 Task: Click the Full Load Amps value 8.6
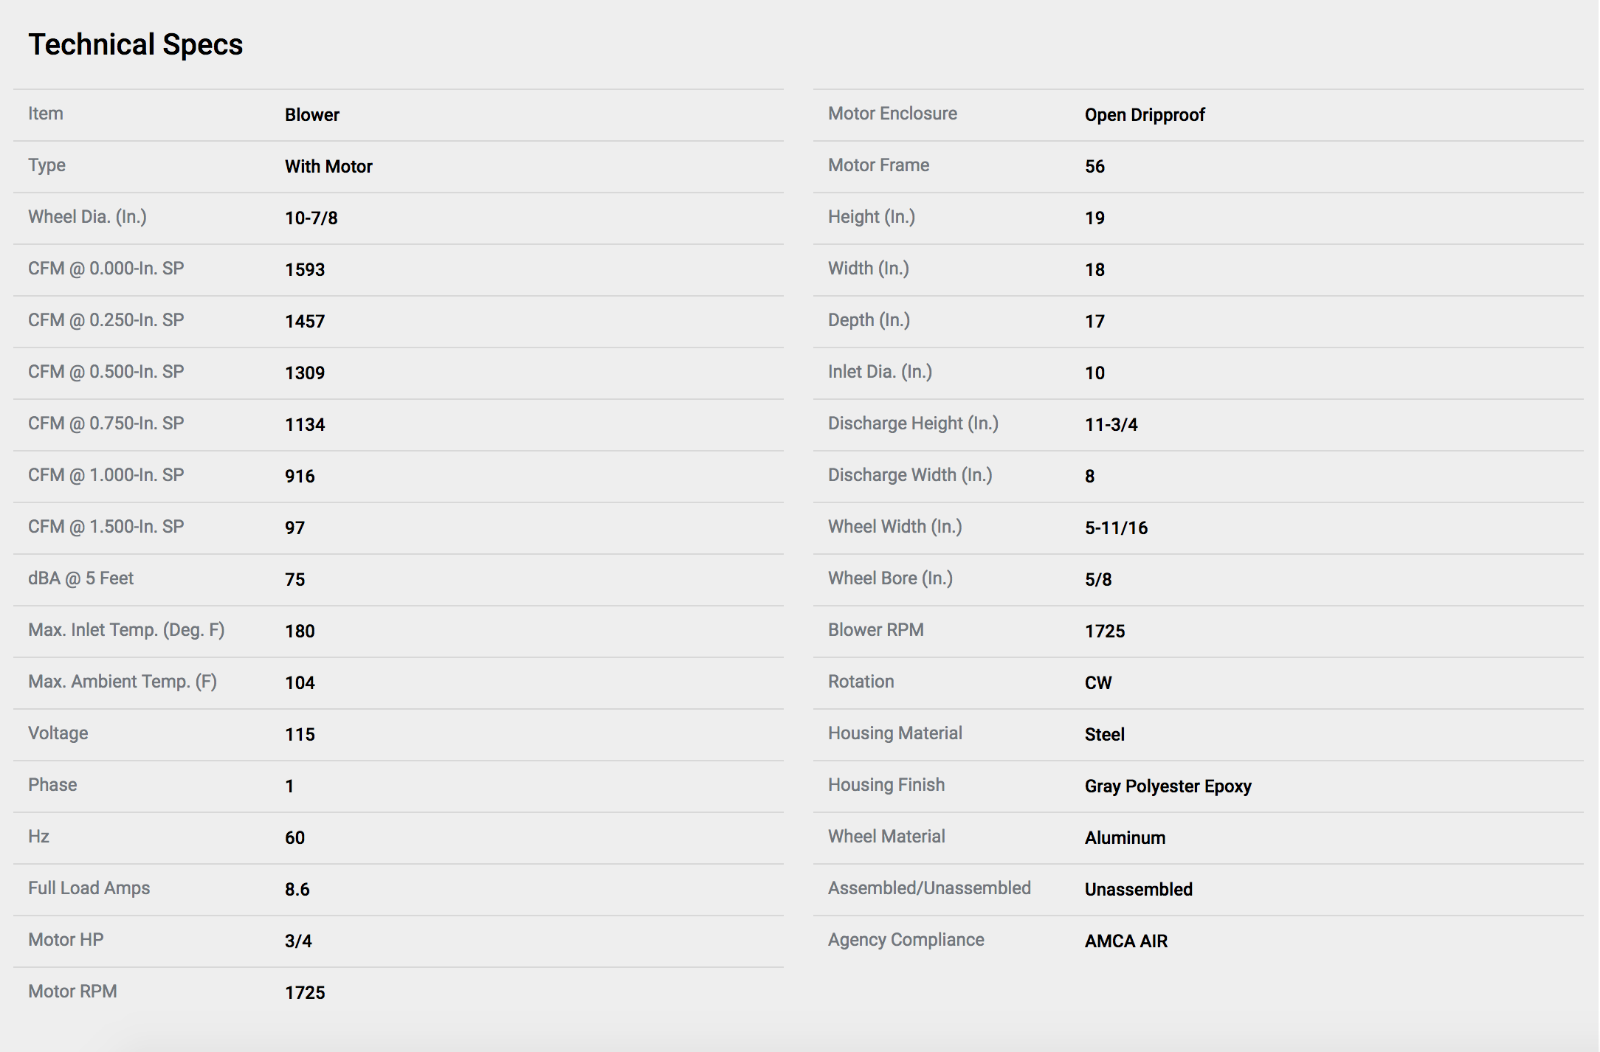(x=297, y=890)
